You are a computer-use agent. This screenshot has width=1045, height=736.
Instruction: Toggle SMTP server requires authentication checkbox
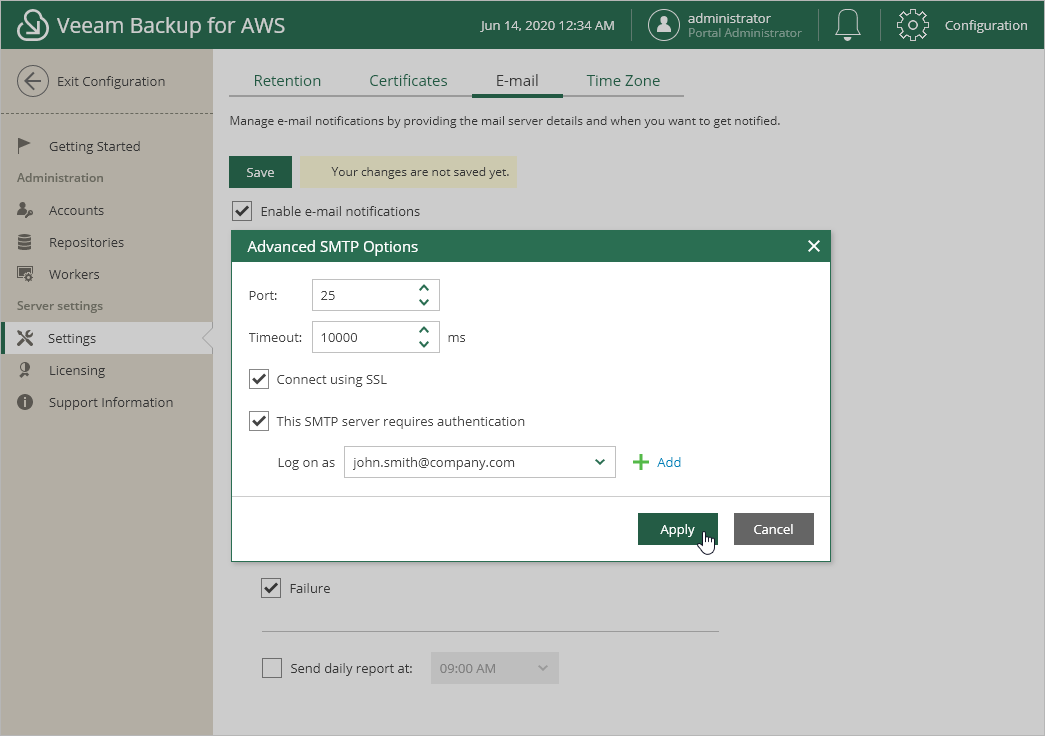click(259, 421)
